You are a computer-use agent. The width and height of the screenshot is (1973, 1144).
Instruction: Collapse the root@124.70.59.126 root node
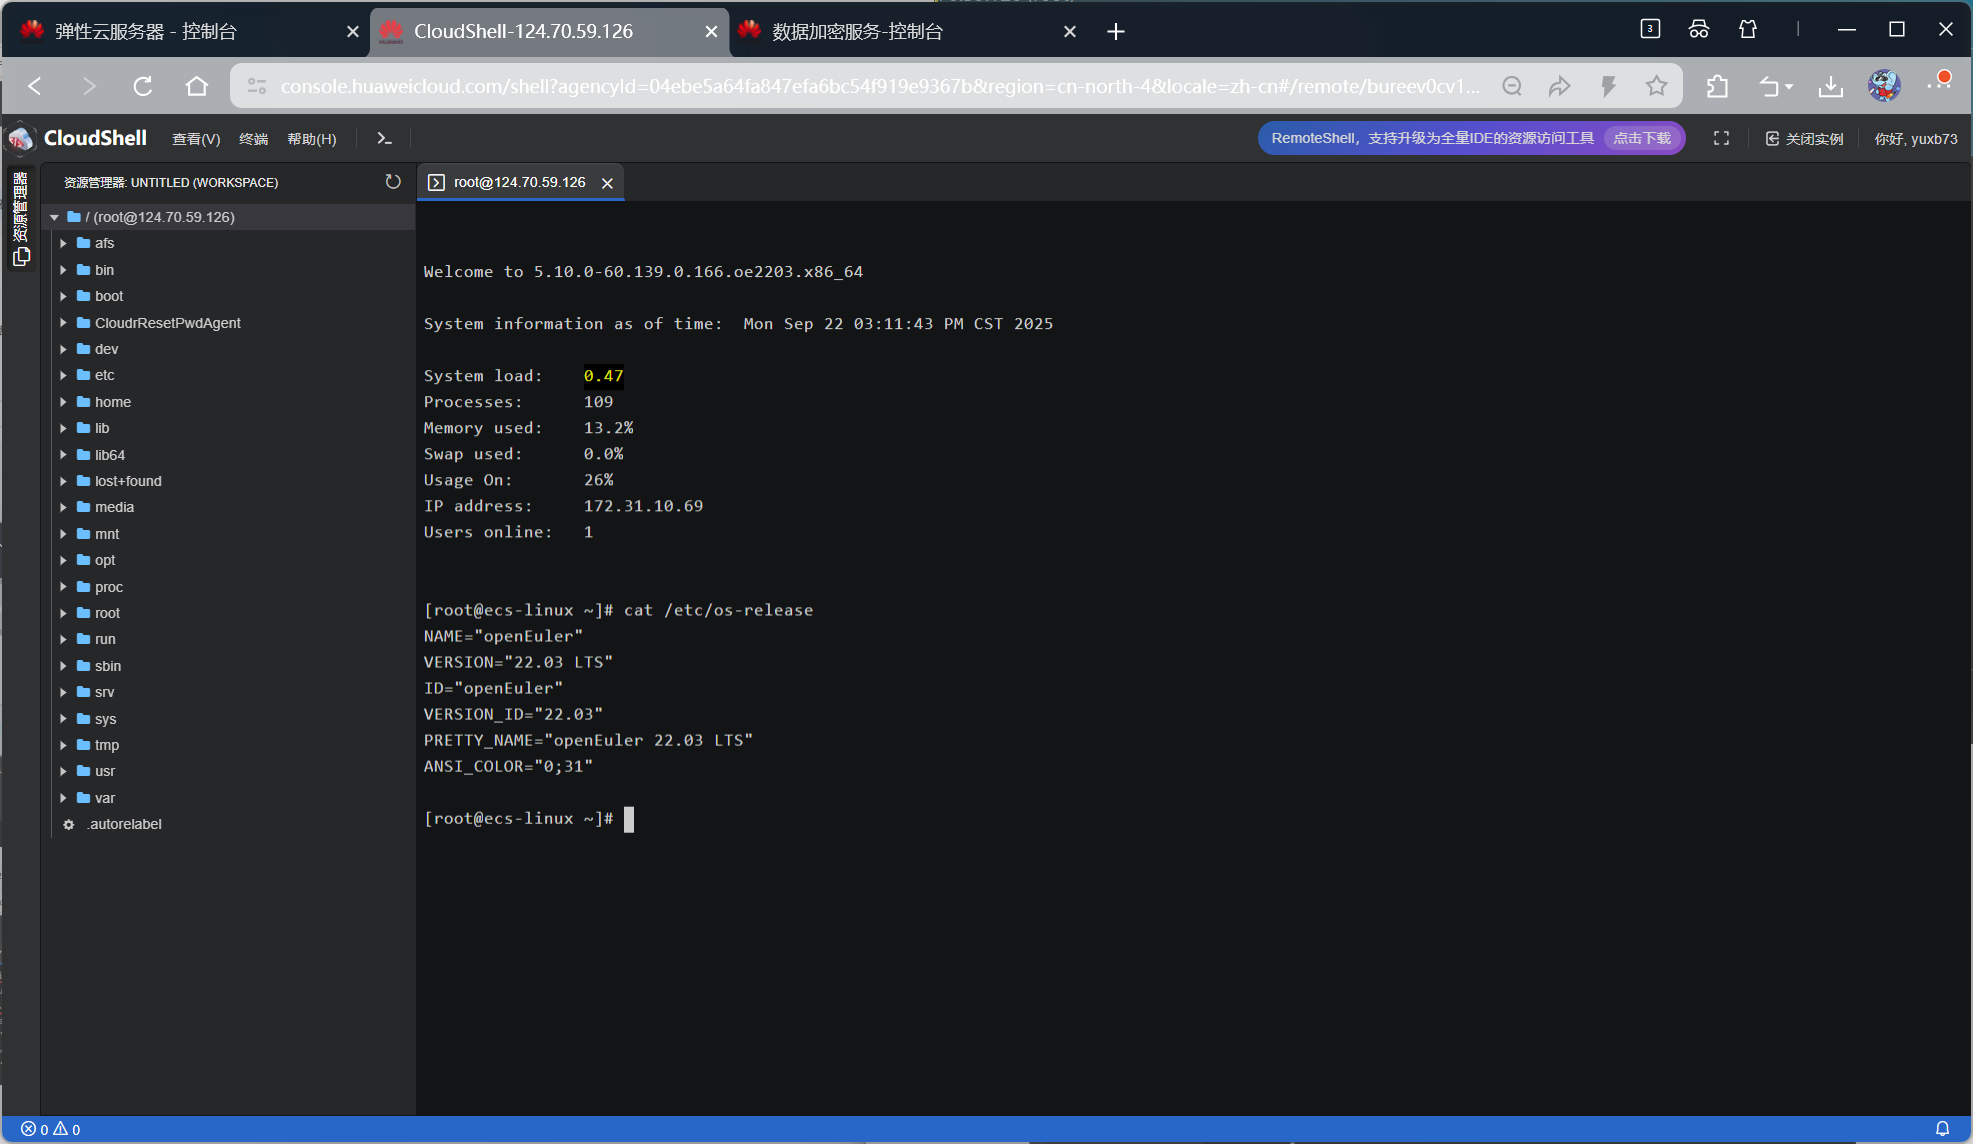tap(55, 217)
